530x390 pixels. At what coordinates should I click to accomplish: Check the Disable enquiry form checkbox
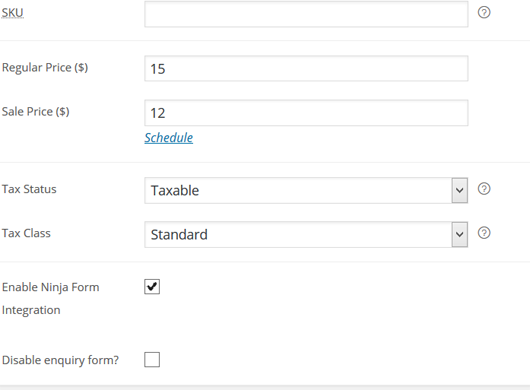pos(152,360)
